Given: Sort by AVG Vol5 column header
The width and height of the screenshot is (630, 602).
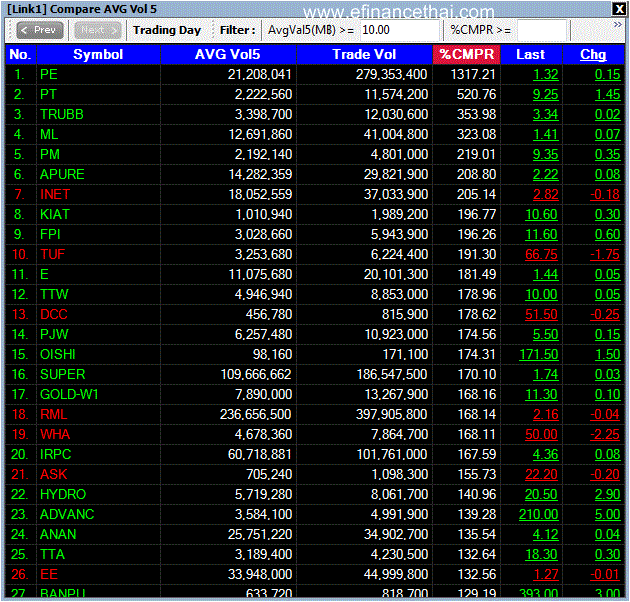Looking at the screenshot, I should tap(228, 54).
